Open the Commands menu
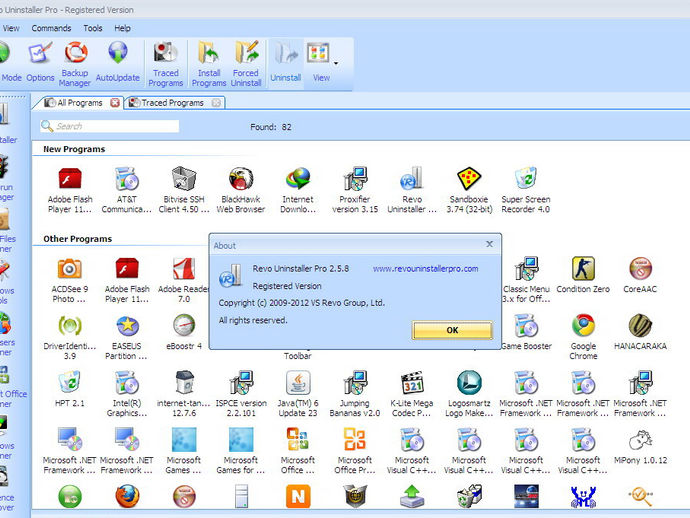Screen dimensions: 690x518 click(x=51, y=28)
